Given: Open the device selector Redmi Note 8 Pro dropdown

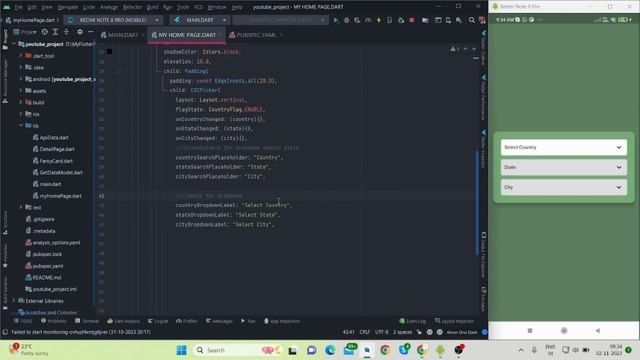Looking at the screenshot, I should click(113, 20).
